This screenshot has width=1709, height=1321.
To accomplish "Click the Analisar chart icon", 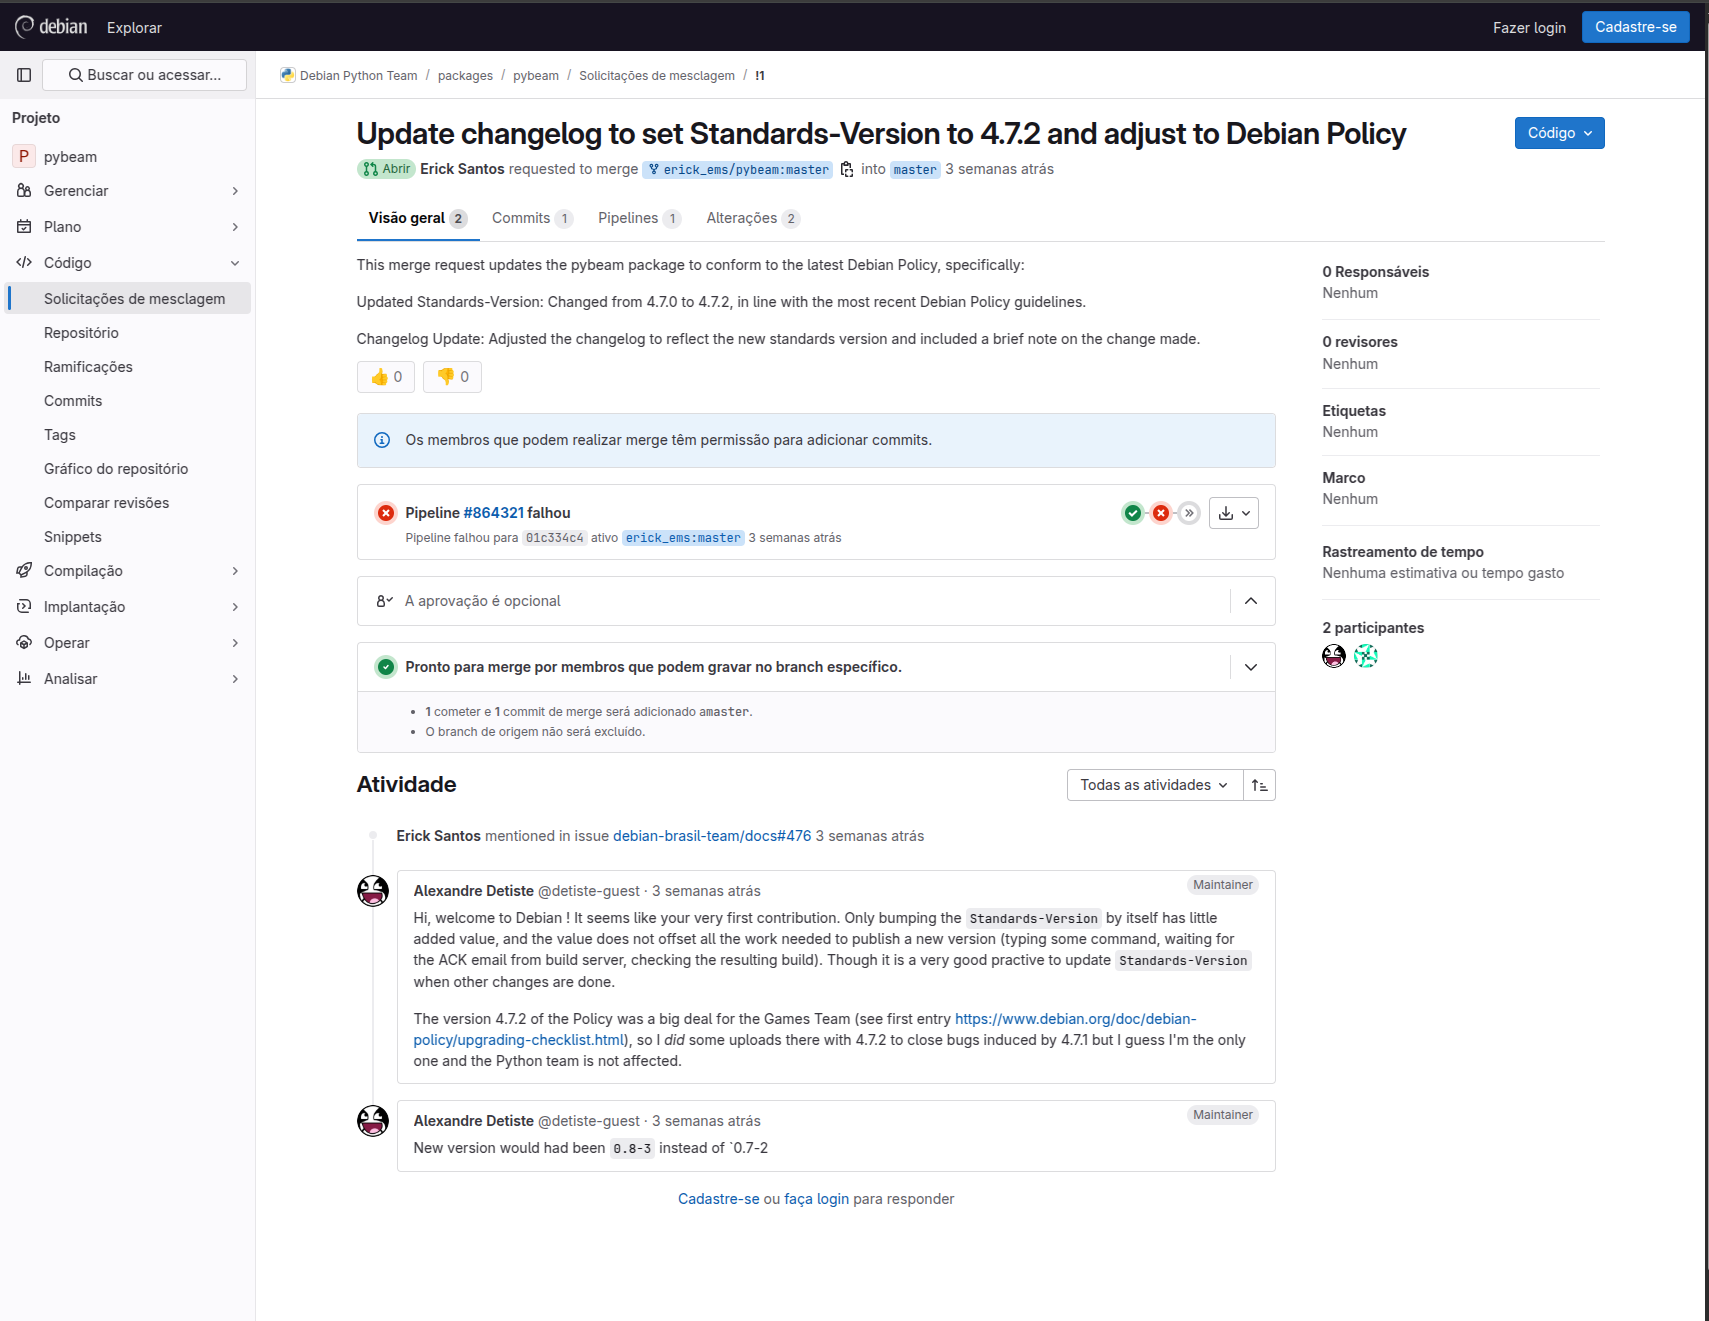I will 24,679.
